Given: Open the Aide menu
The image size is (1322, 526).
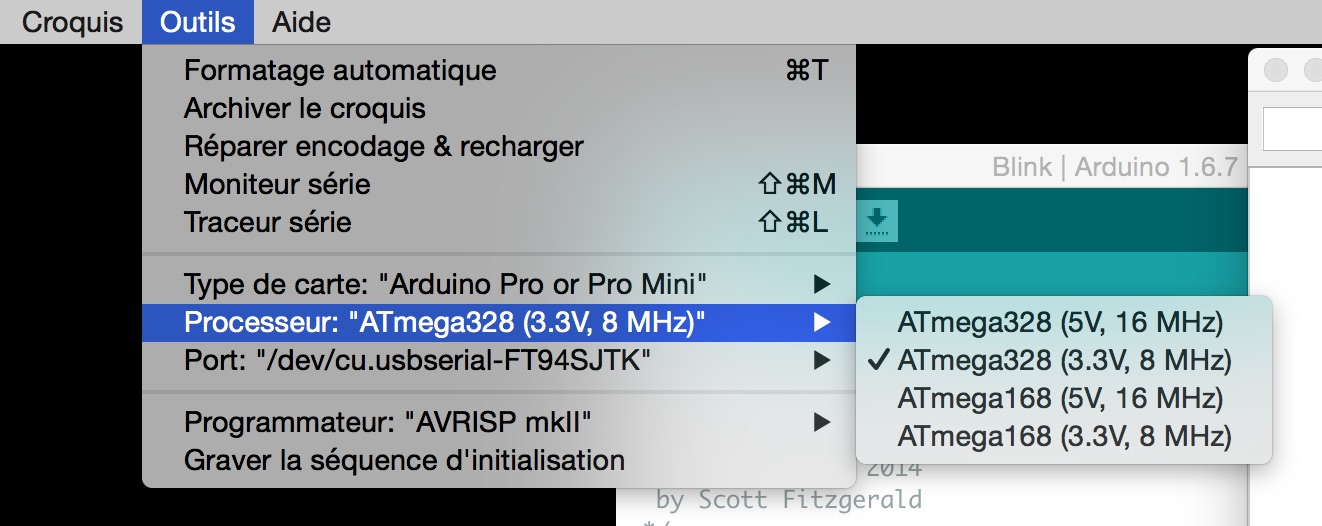Looking at the screenshot, I should [301, 22].
